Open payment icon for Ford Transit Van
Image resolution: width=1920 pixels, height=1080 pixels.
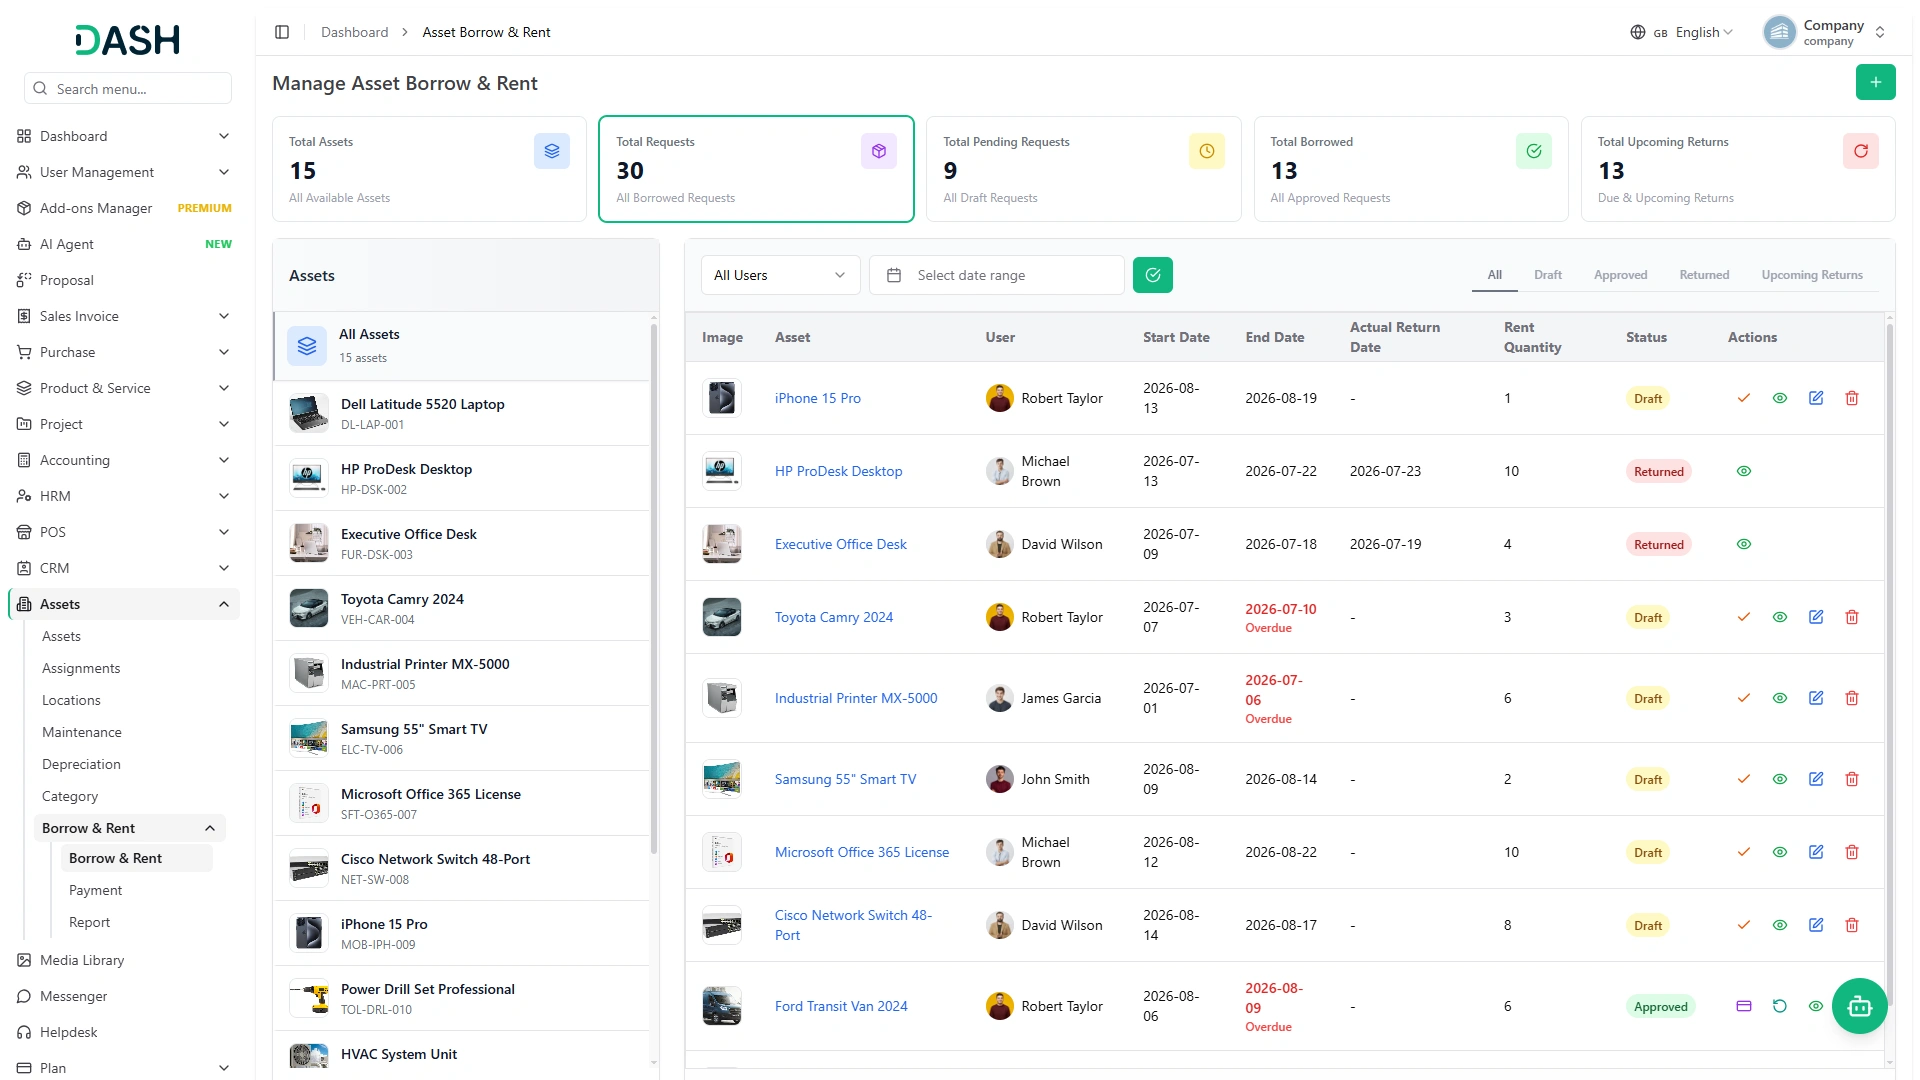(1743, 1006)
